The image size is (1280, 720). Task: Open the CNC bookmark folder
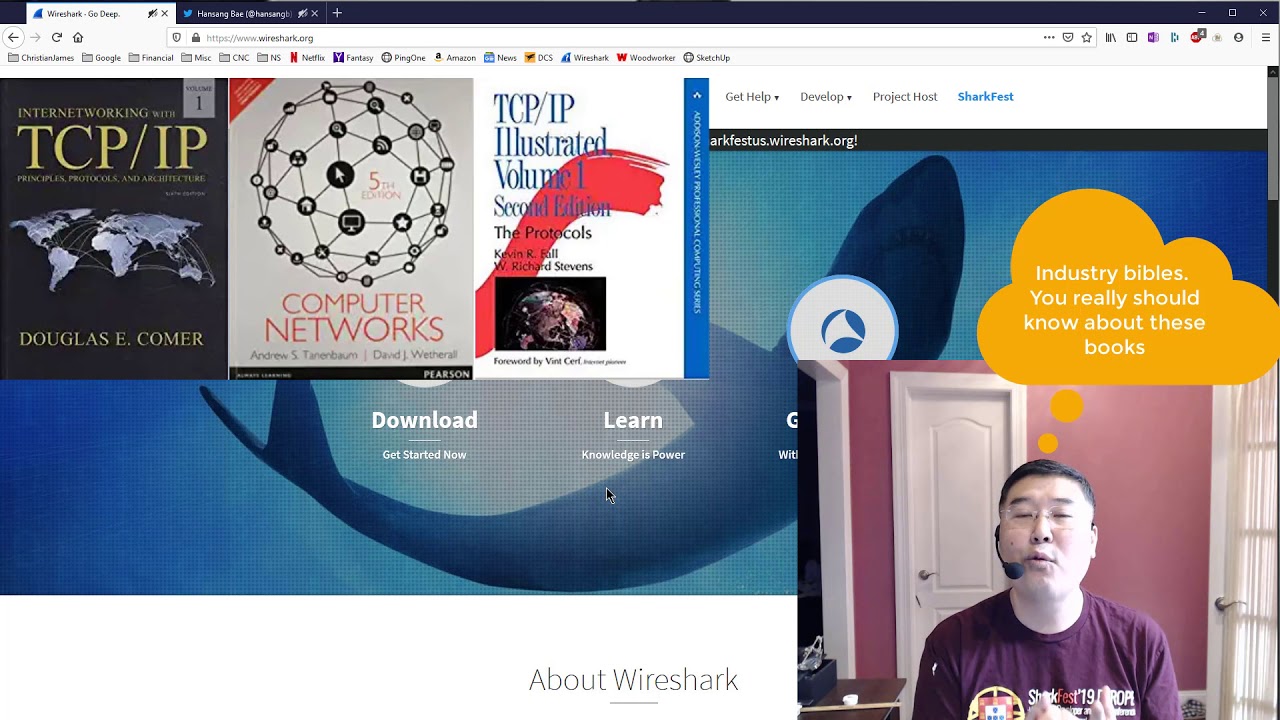[x=234, y=58]
